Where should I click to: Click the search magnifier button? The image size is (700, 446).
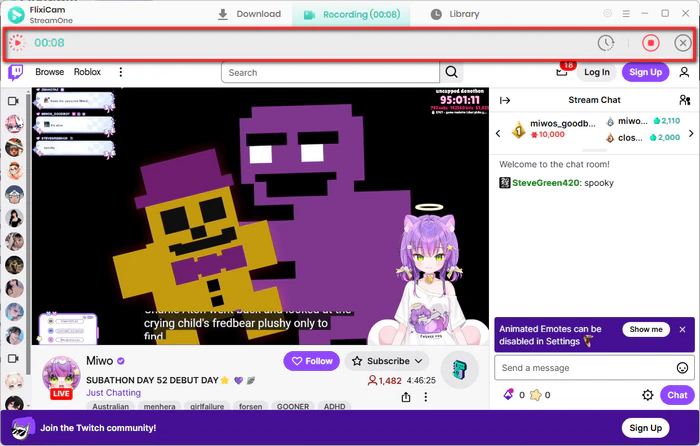[451, 72]
